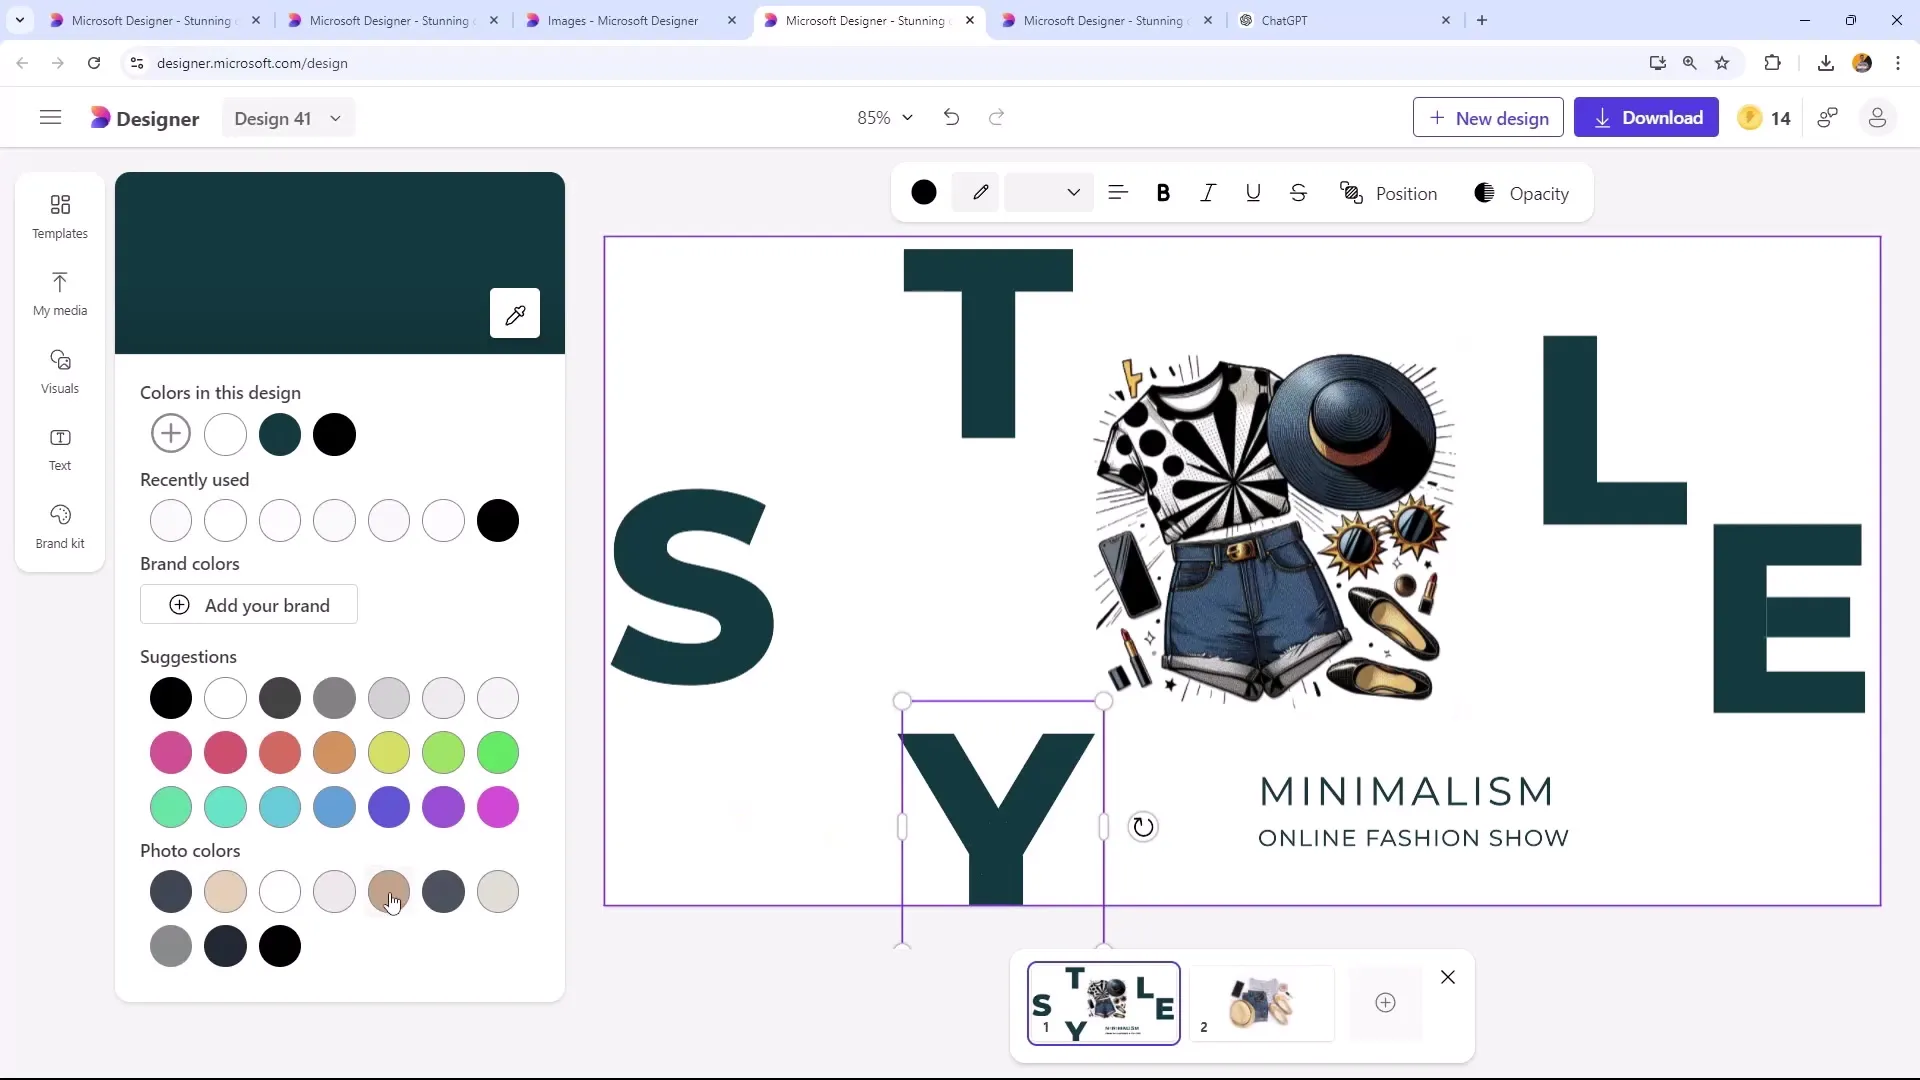Screen dimensions: 1920x1080
Task: Select the large letter S on canvas
Action: tap(693, 587)
